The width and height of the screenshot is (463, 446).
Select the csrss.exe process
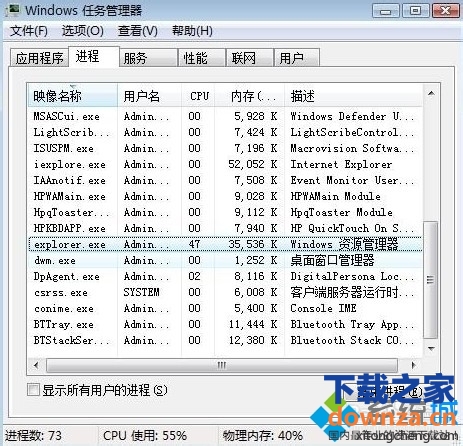225,292
